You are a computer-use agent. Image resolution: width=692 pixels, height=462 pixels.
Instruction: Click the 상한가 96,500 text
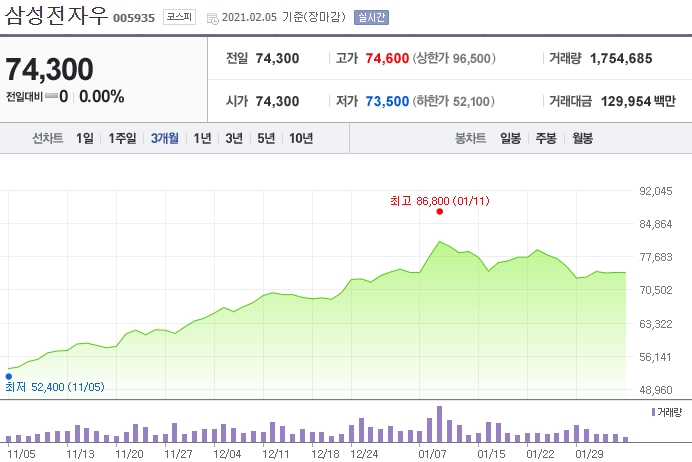point(454,58)
